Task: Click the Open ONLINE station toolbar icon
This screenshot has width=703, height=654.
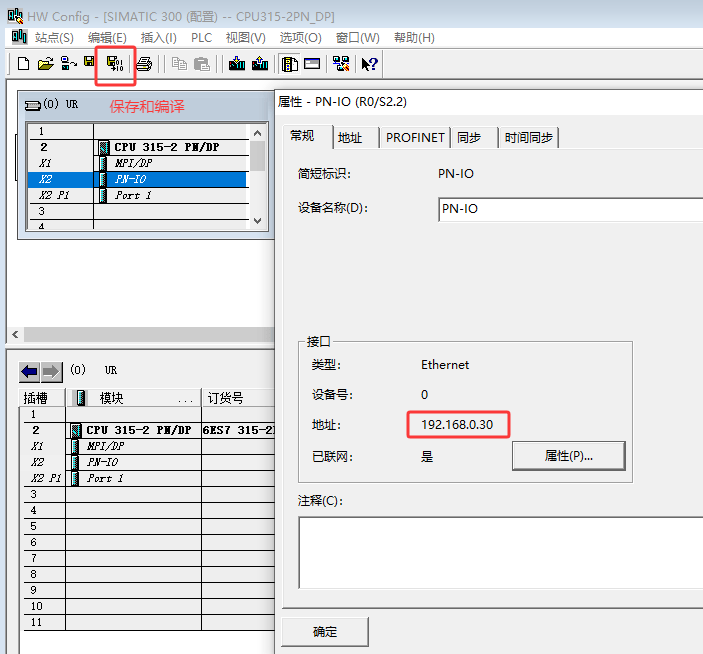Action: tap(68, 64)
